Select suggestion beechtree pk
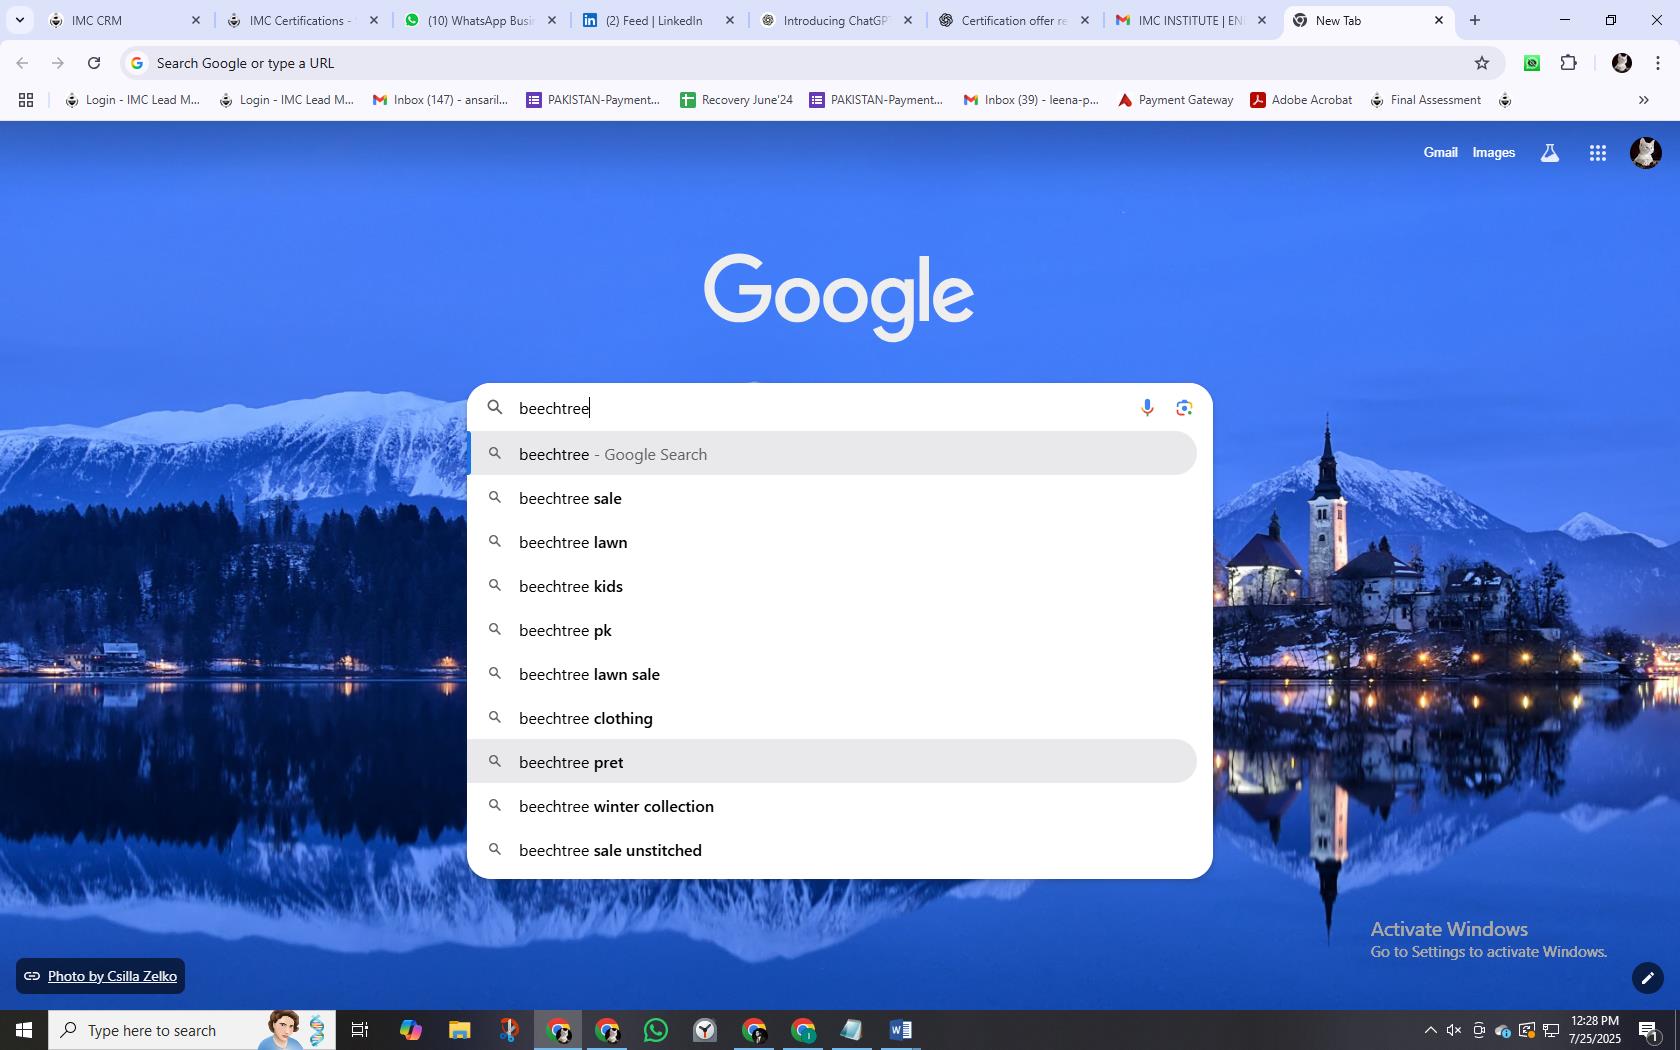Screen dimensions: 1680x1050 click(832, 630)
